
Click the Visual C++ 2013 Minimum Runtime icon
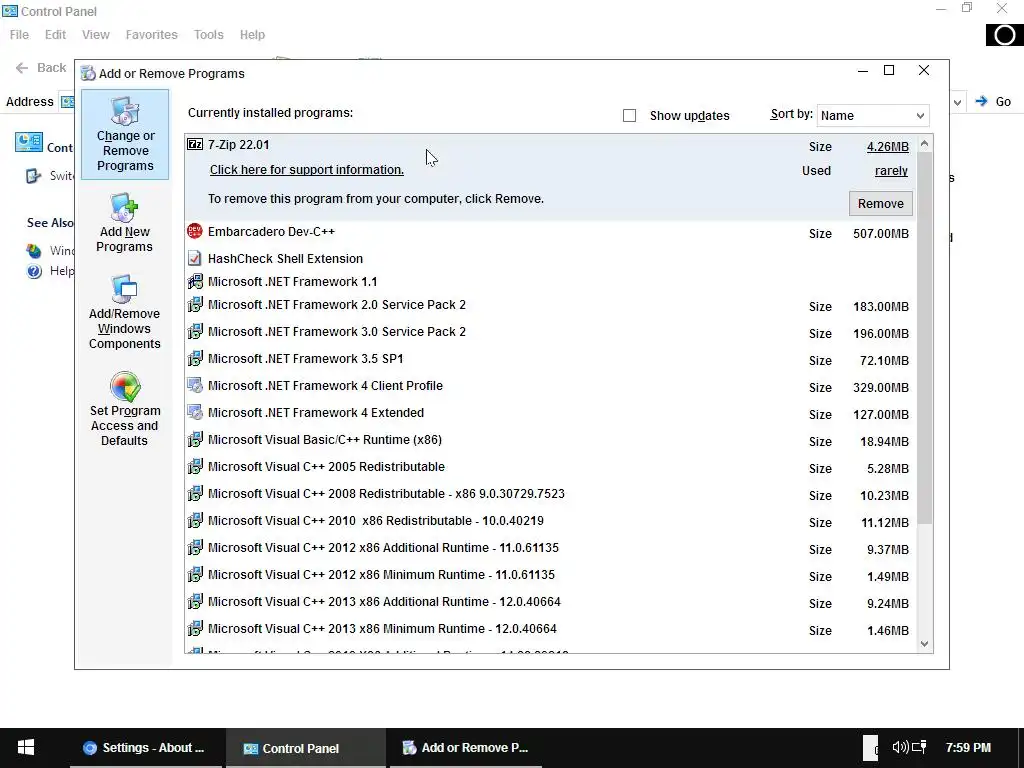pyautogui.click(x=195, y=628)
